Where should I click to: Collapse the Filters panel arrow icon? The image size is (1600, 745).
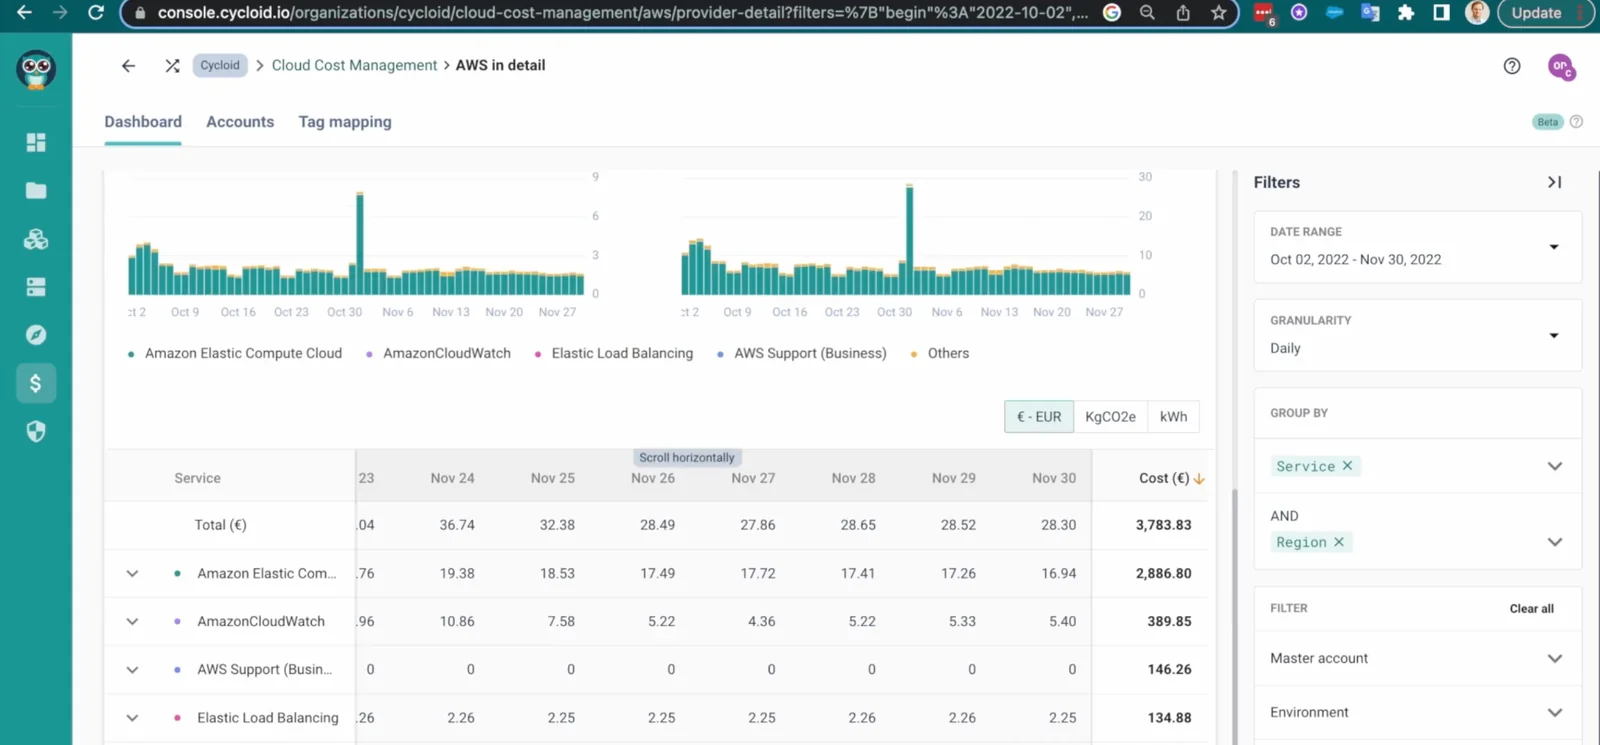(1554, 182)
